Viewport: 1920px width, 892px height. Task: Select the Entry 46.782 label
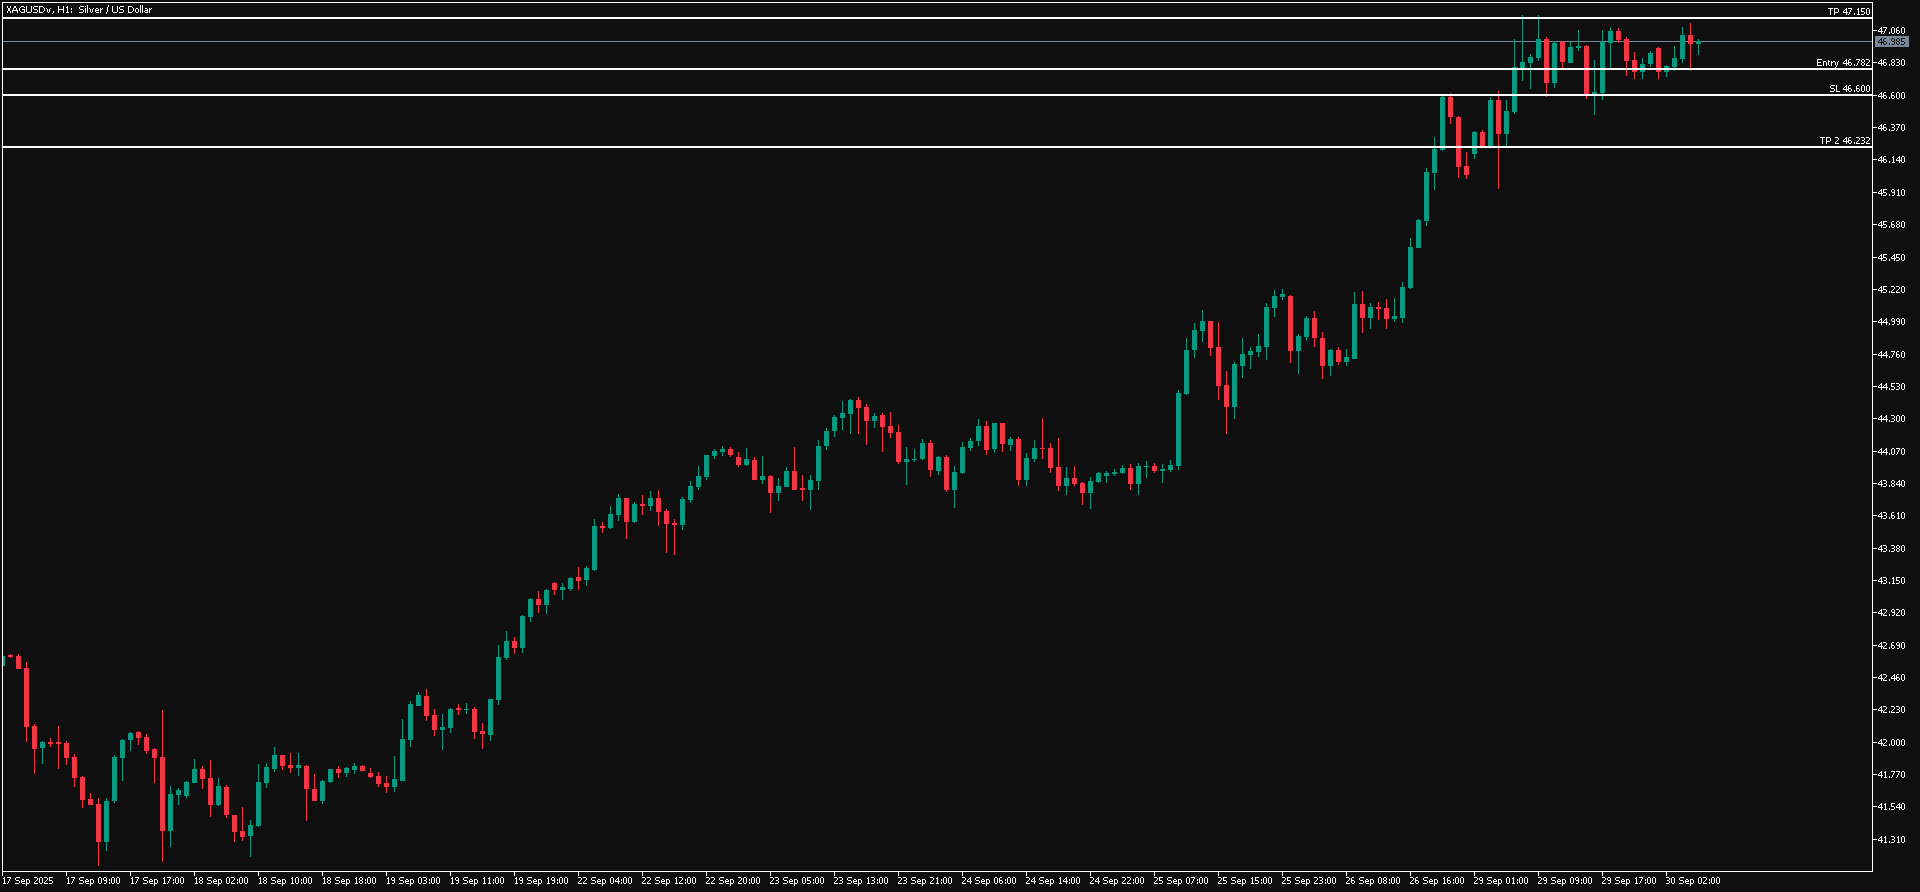(x=1842, y=63)
